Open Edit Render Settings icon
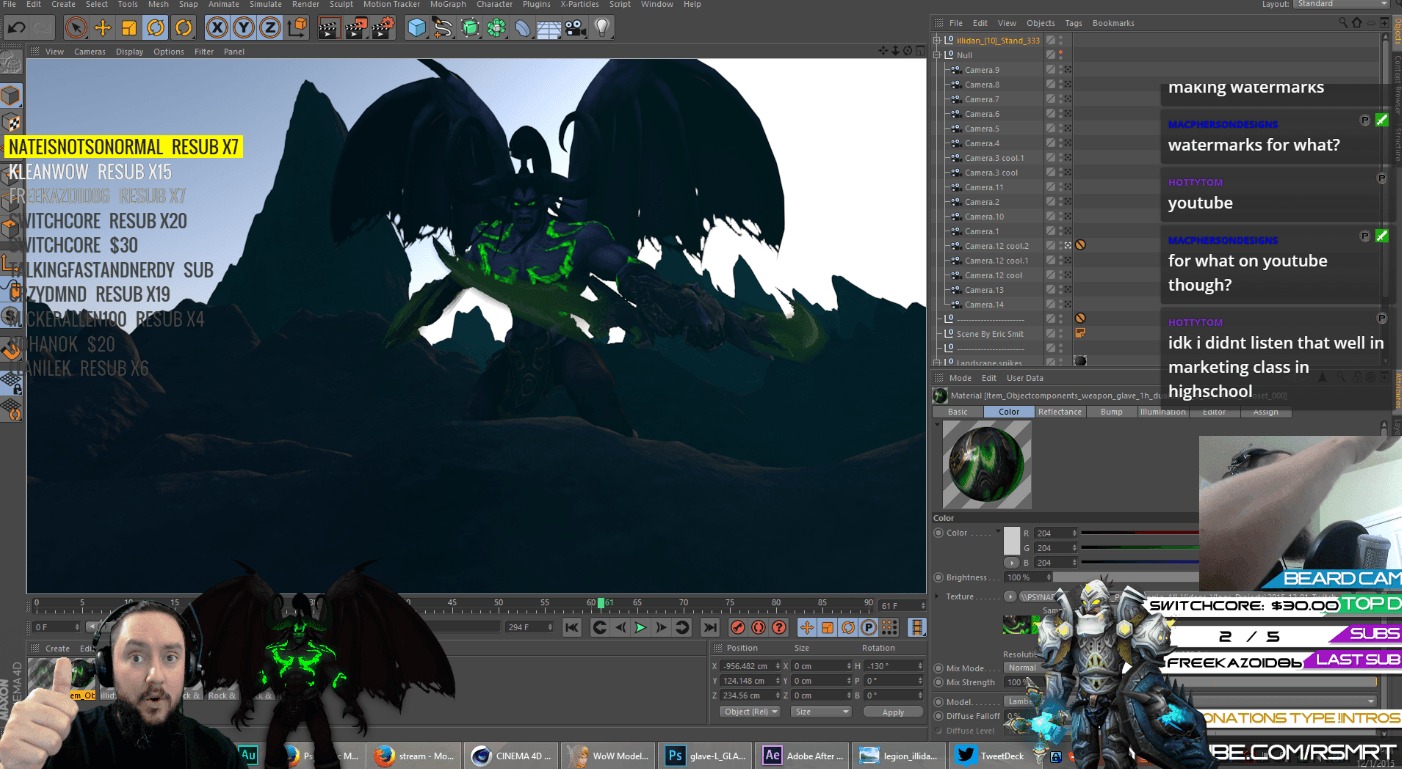Image resolution: width=1402 pixels, height=769 pixels. (x=383, y=28)
